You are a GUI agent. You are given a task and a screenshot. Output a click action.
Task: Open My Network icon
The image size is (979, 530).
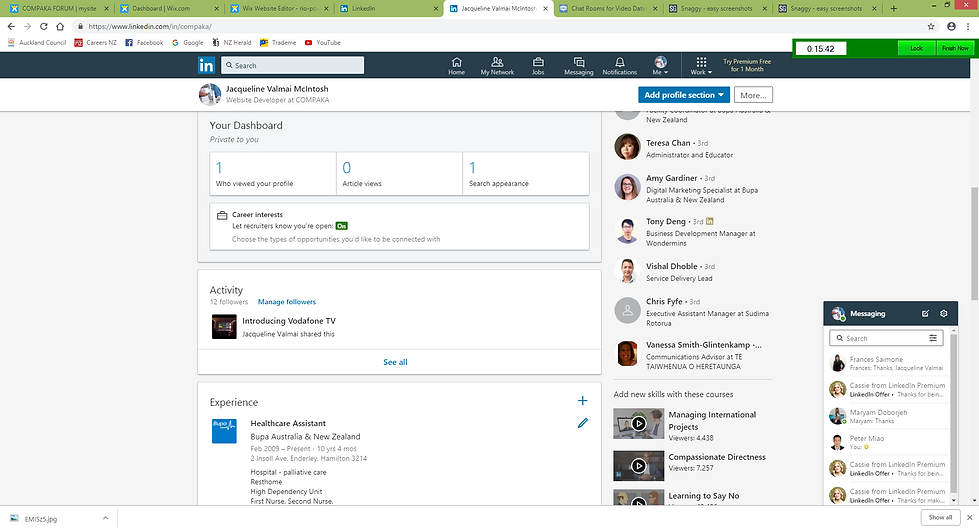pos(497,66)
